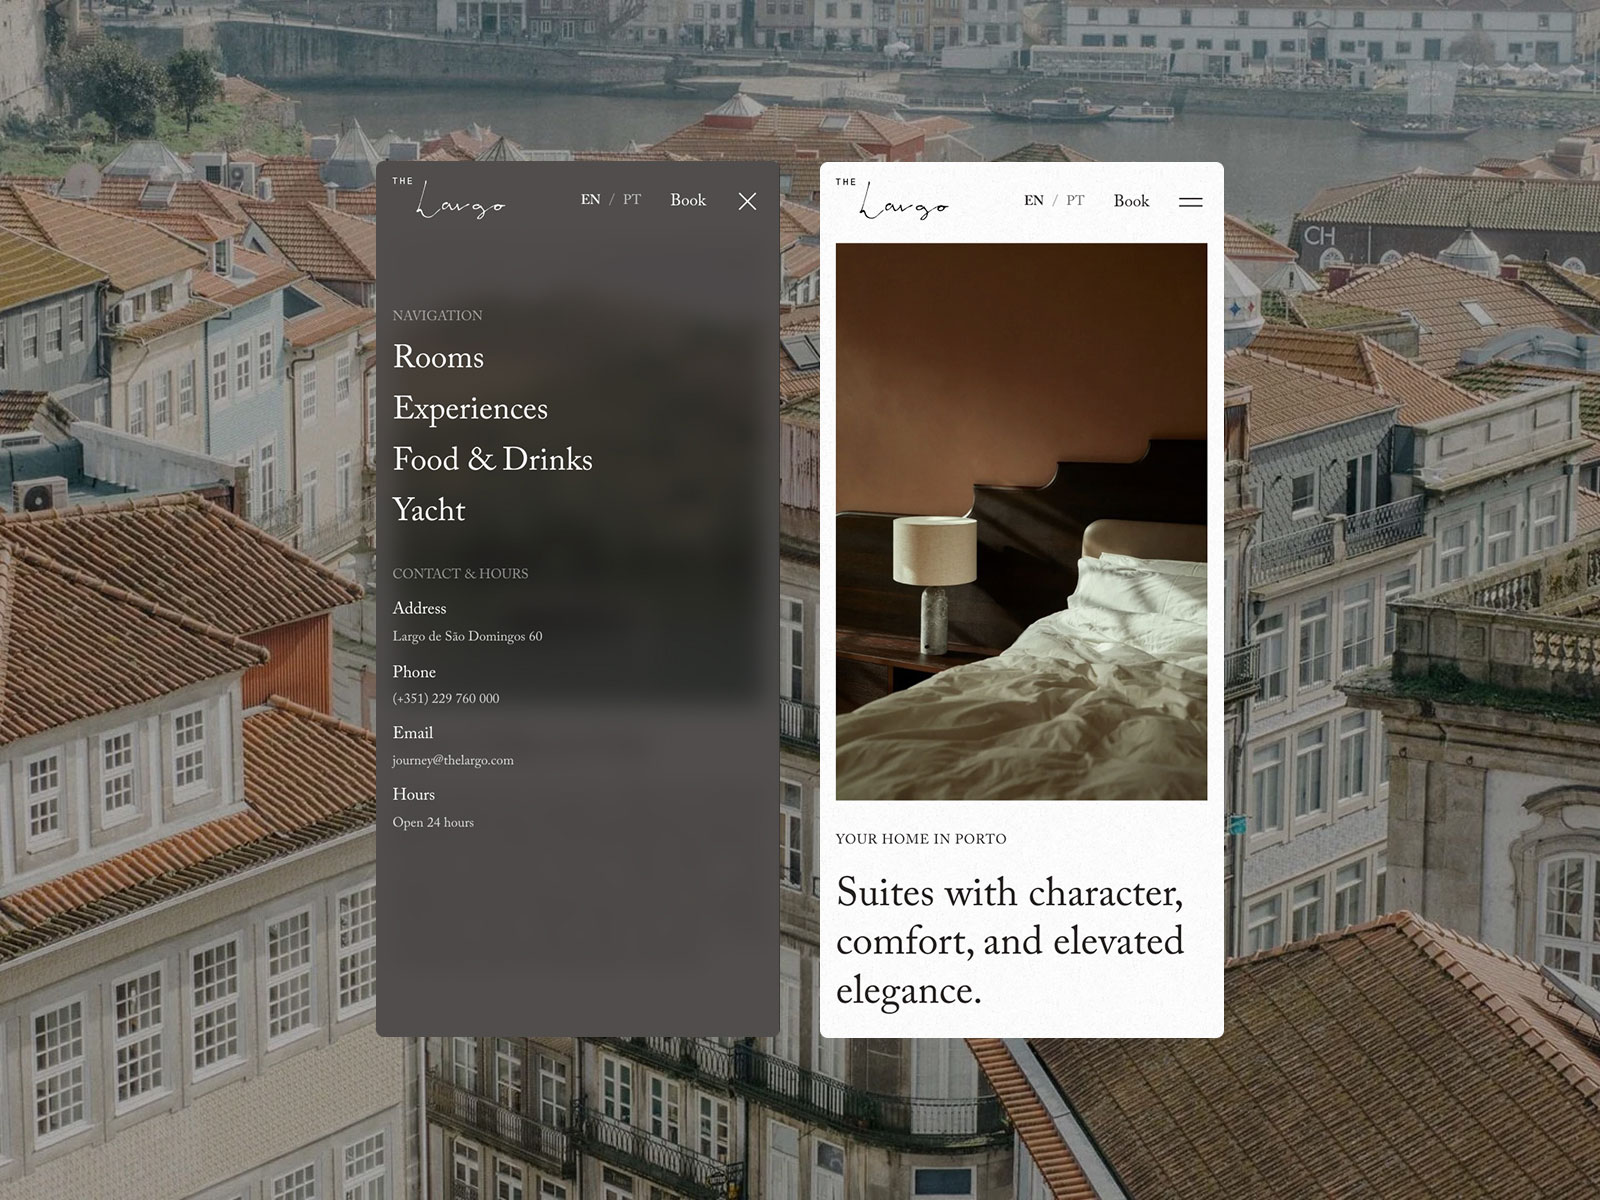
Task: Click the 'Open 24 hours' text
Action: click(433, 823)
